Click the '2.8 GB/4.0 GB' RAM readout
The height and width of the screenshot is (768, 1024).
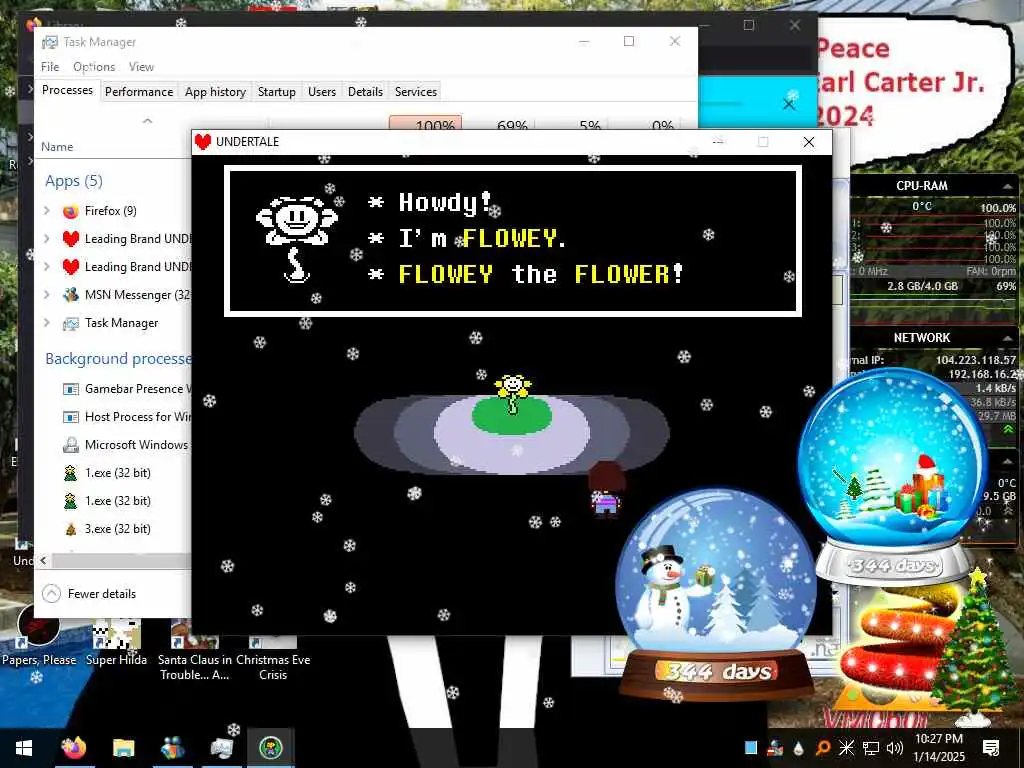[922, 286]
